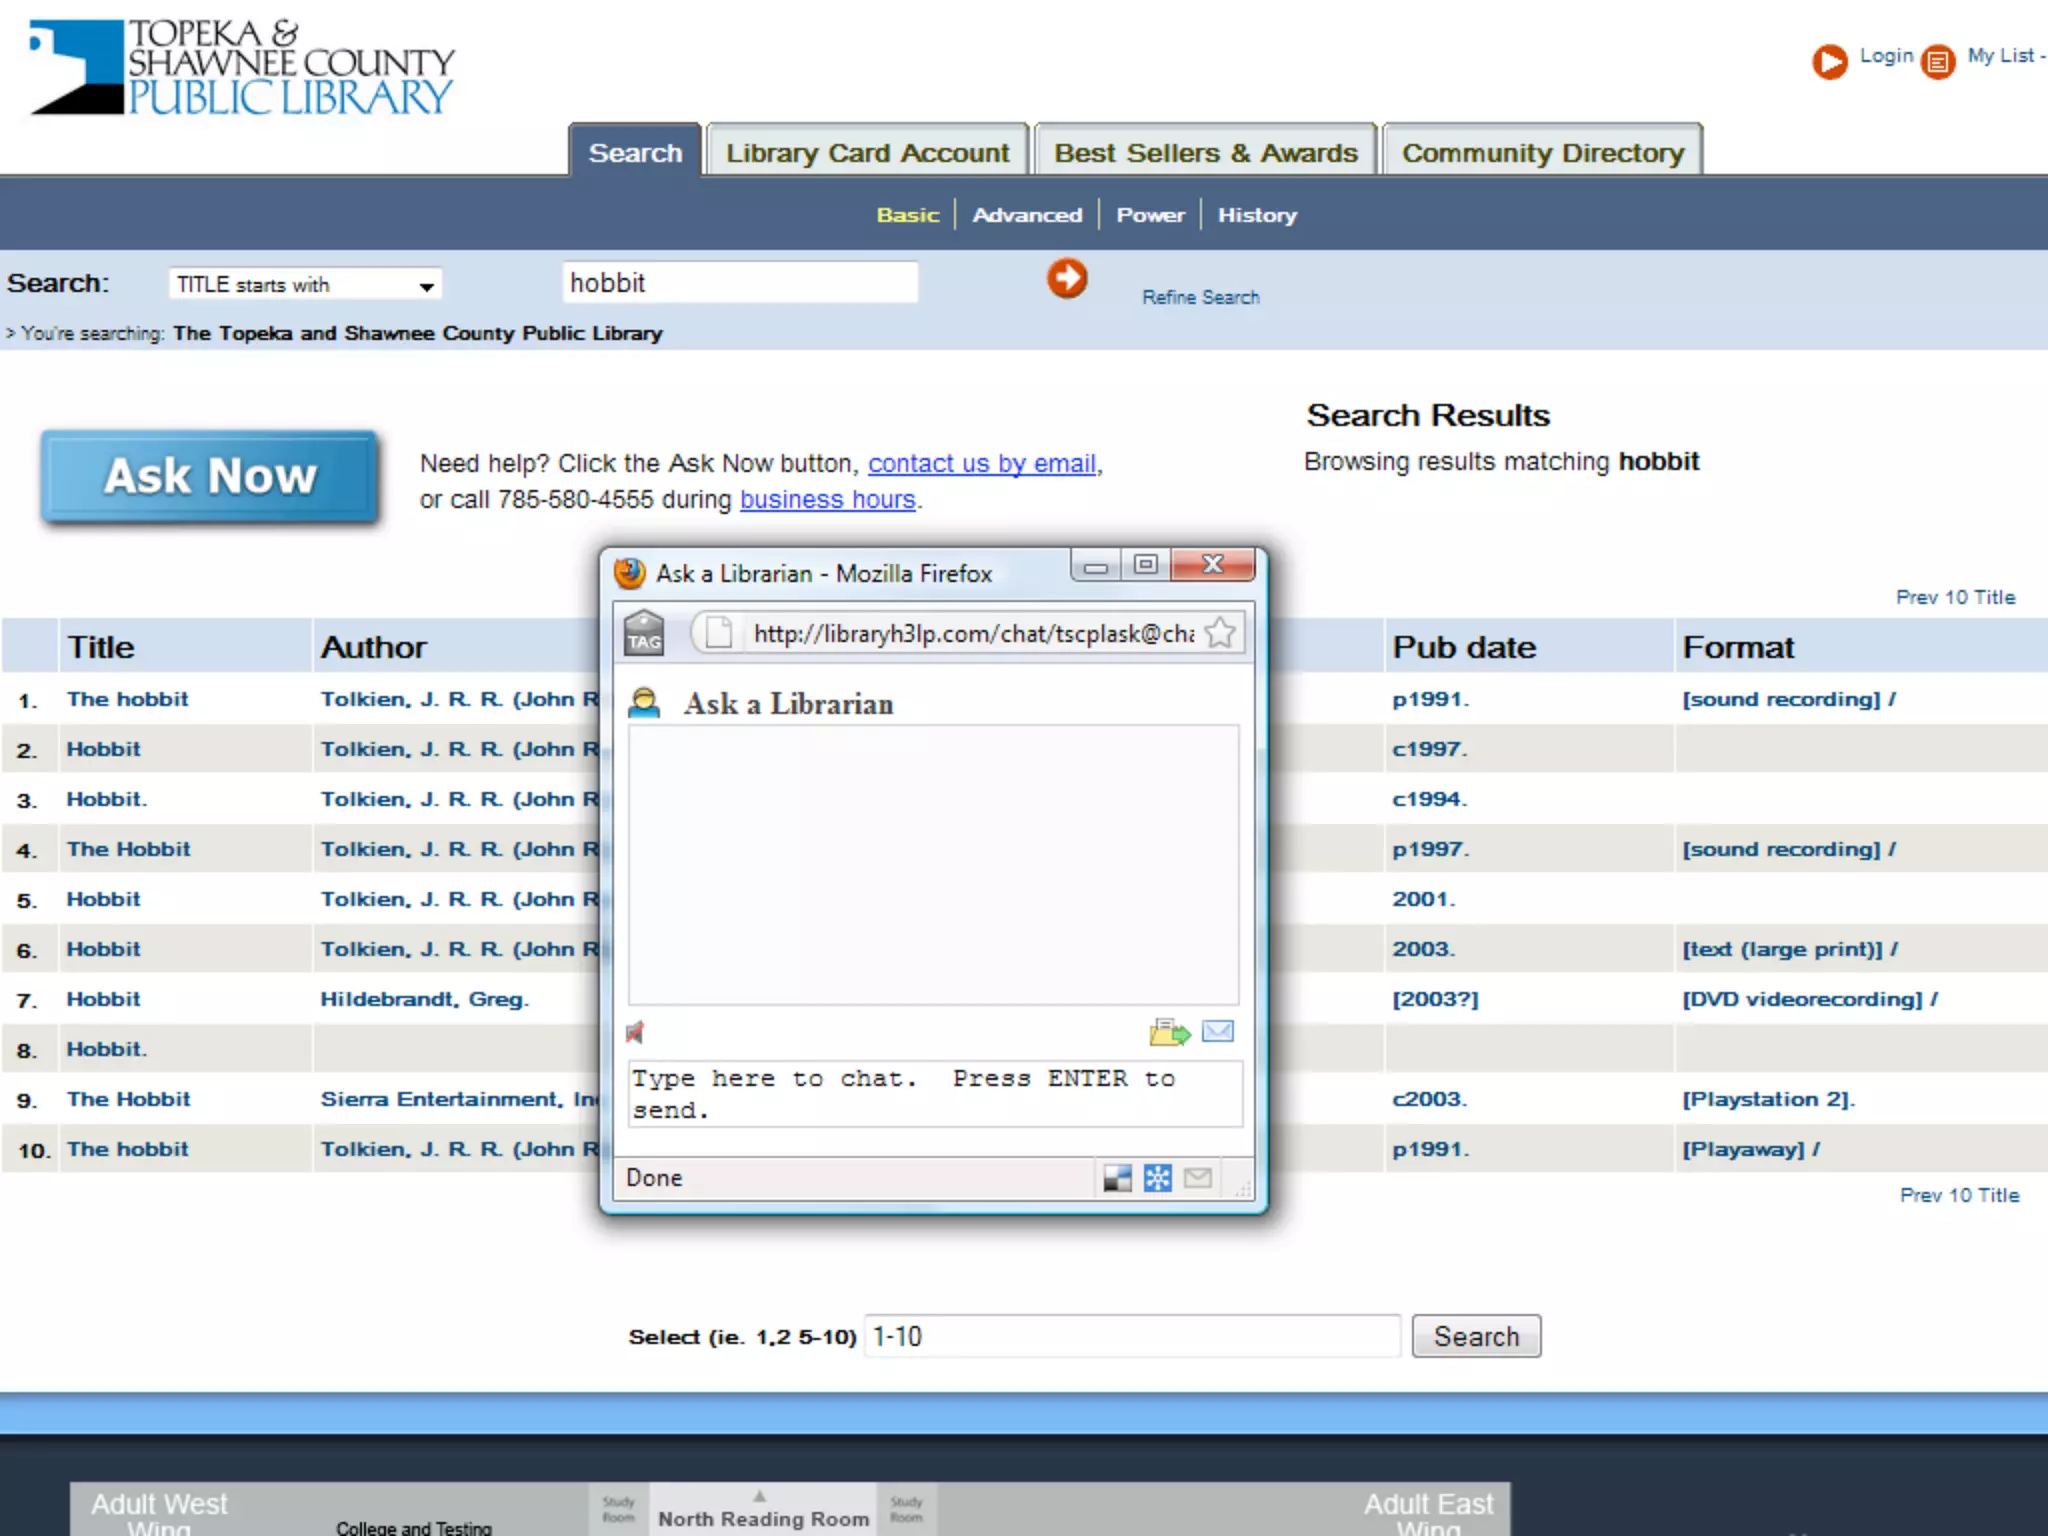Click the TAG icon in Firefox toolbar
The width and height of the screenshot is (2048, 1536).
coord(644,634)
